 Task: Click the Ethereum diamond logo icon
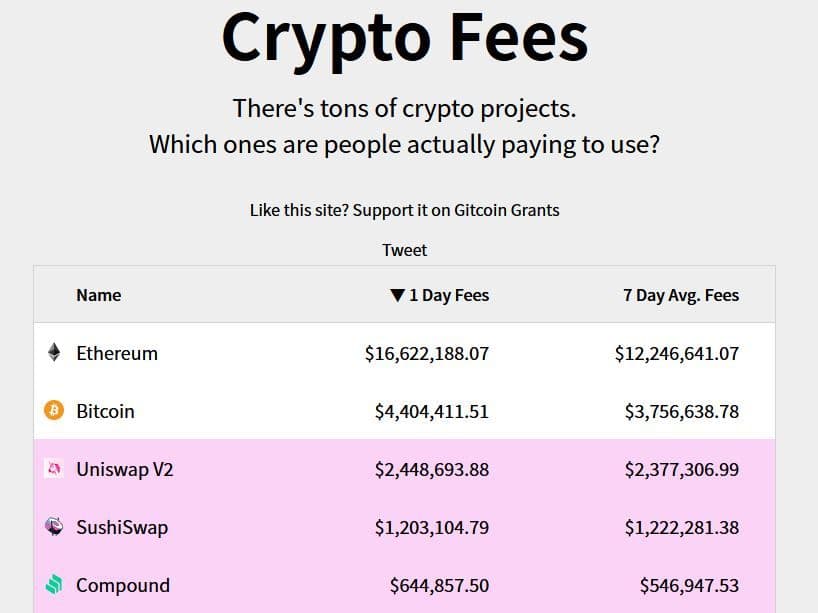[x=54, y=353]
